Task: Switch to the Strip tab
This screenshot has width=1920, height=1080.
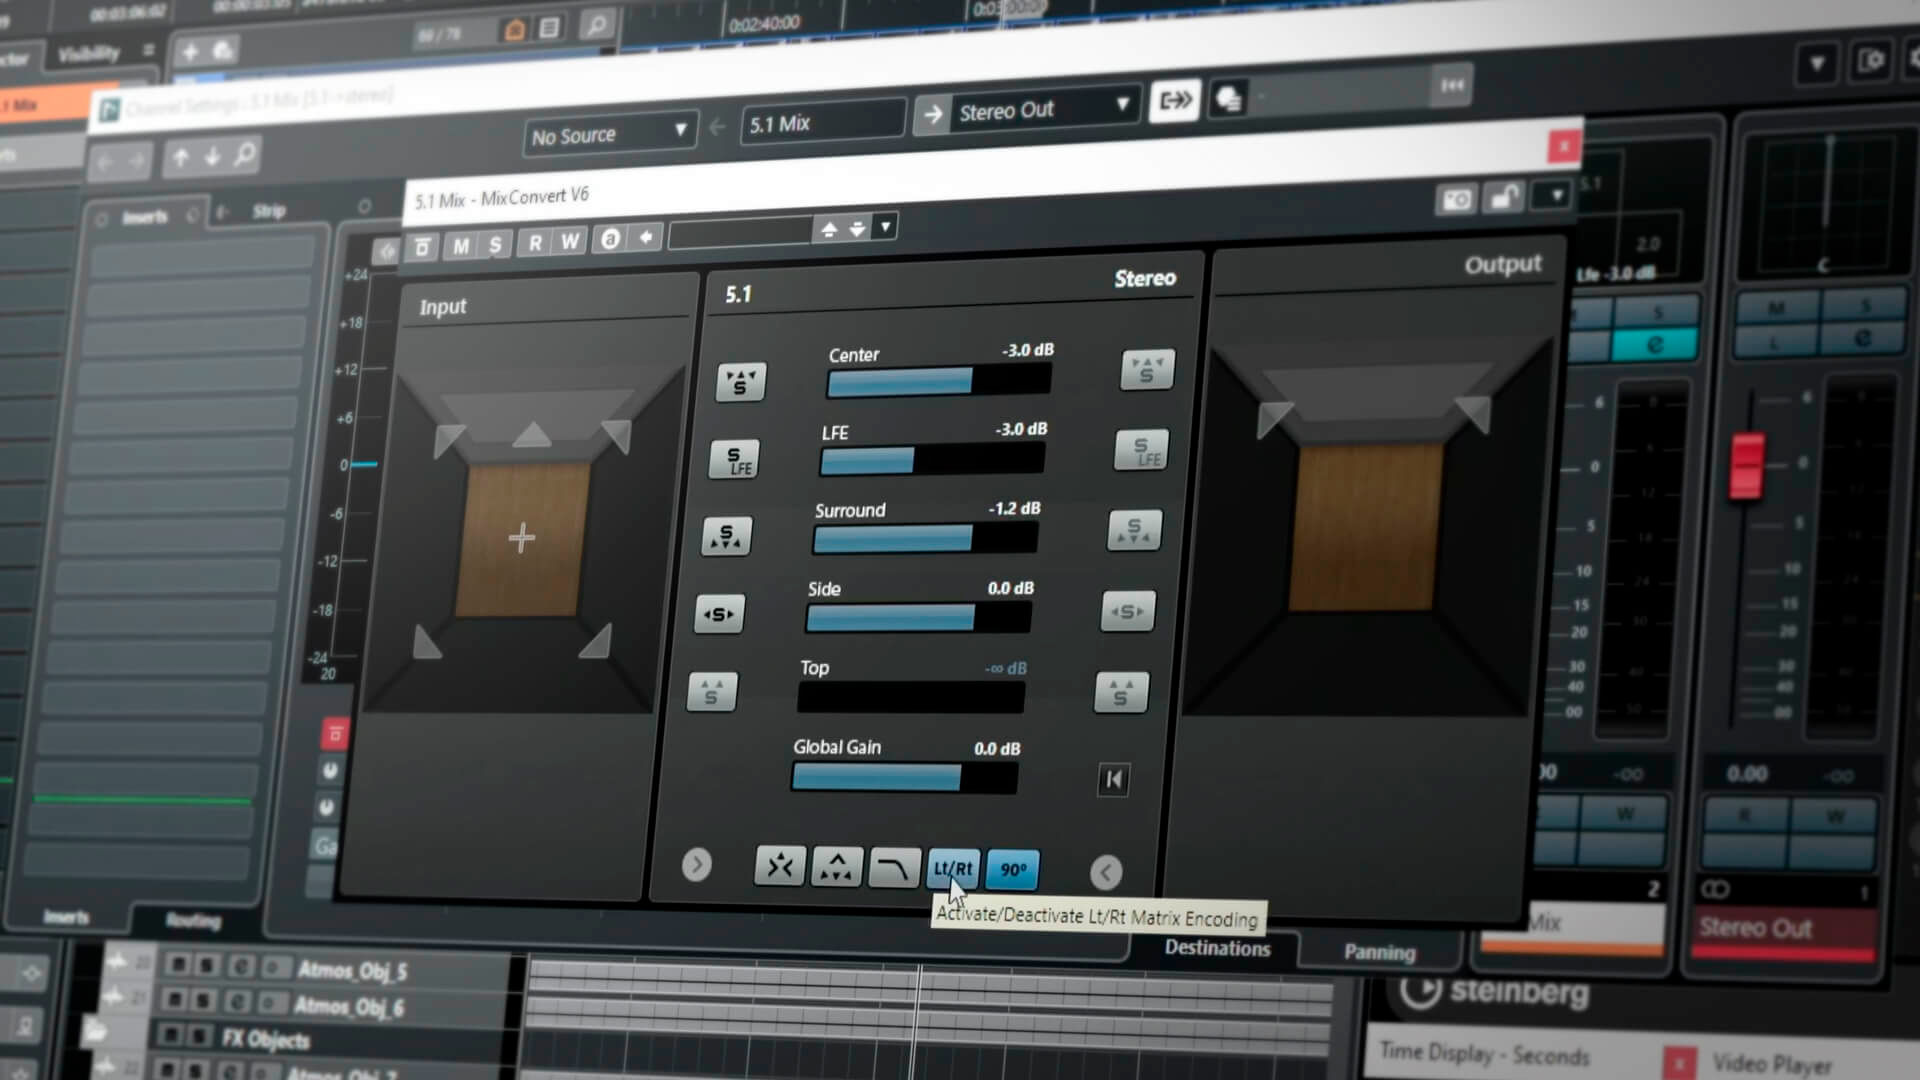Action: (269, 211)
